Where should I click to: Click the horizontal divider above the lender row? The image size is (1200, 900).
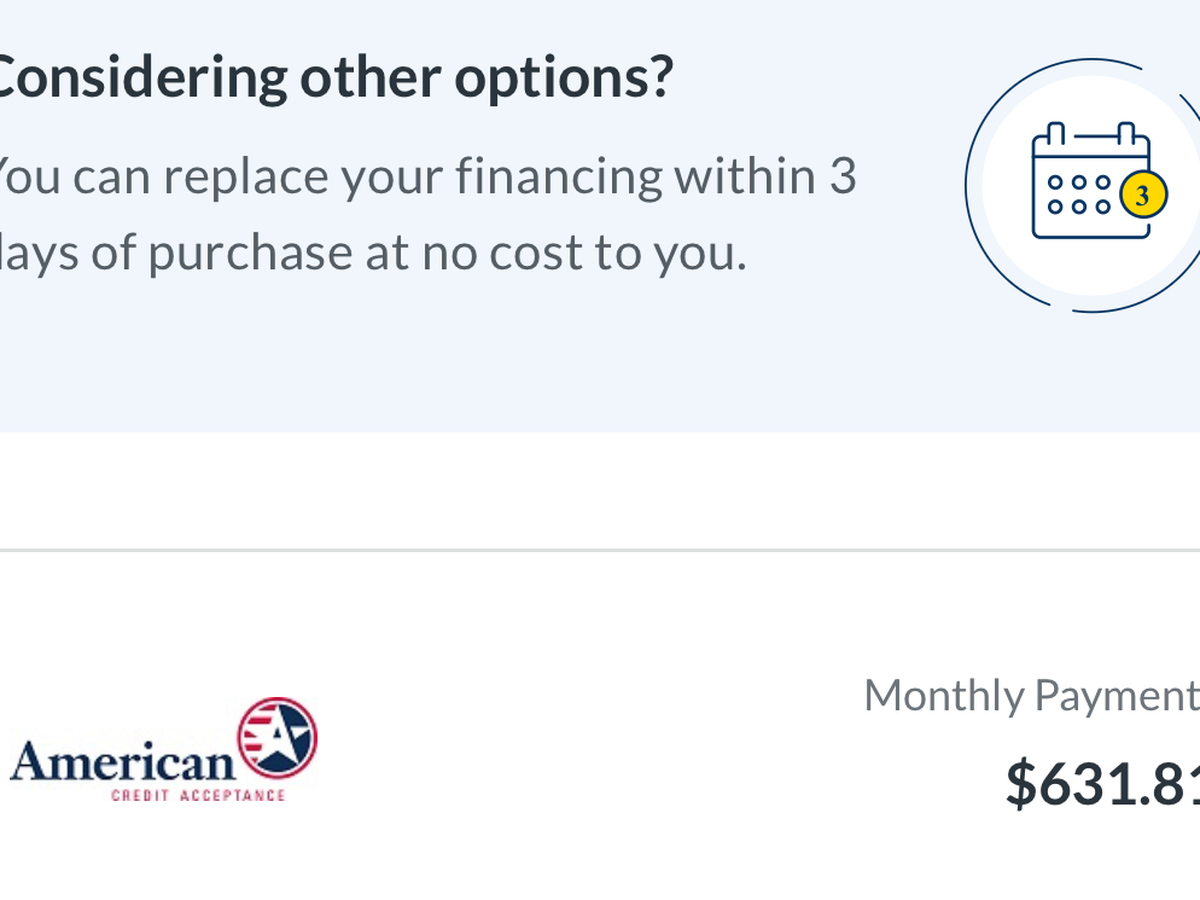pyautogui.click(x=600, y=550)
